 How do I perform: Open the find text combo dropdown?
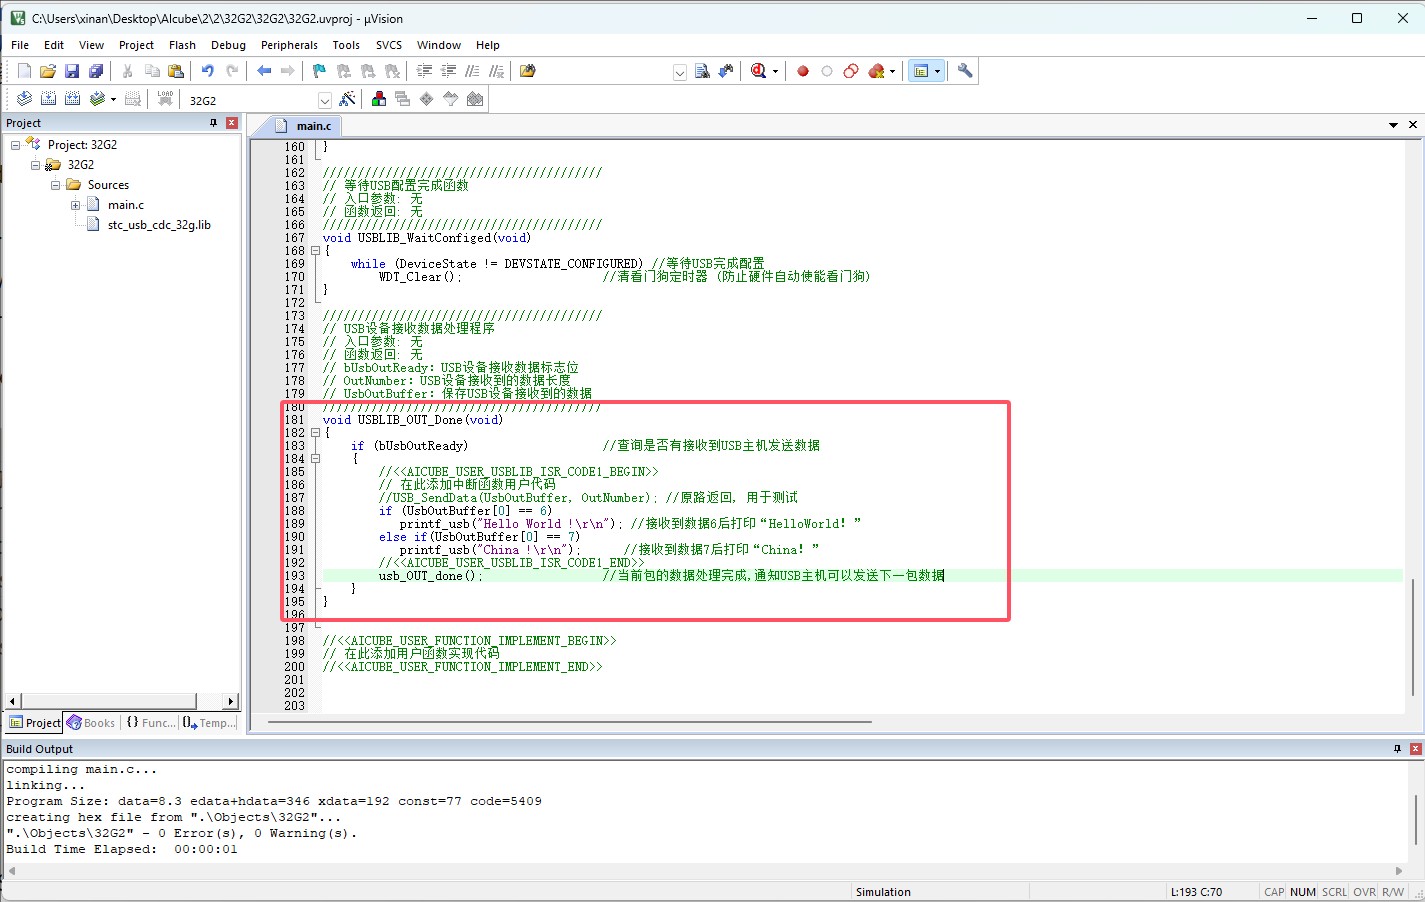click(680, 72)
